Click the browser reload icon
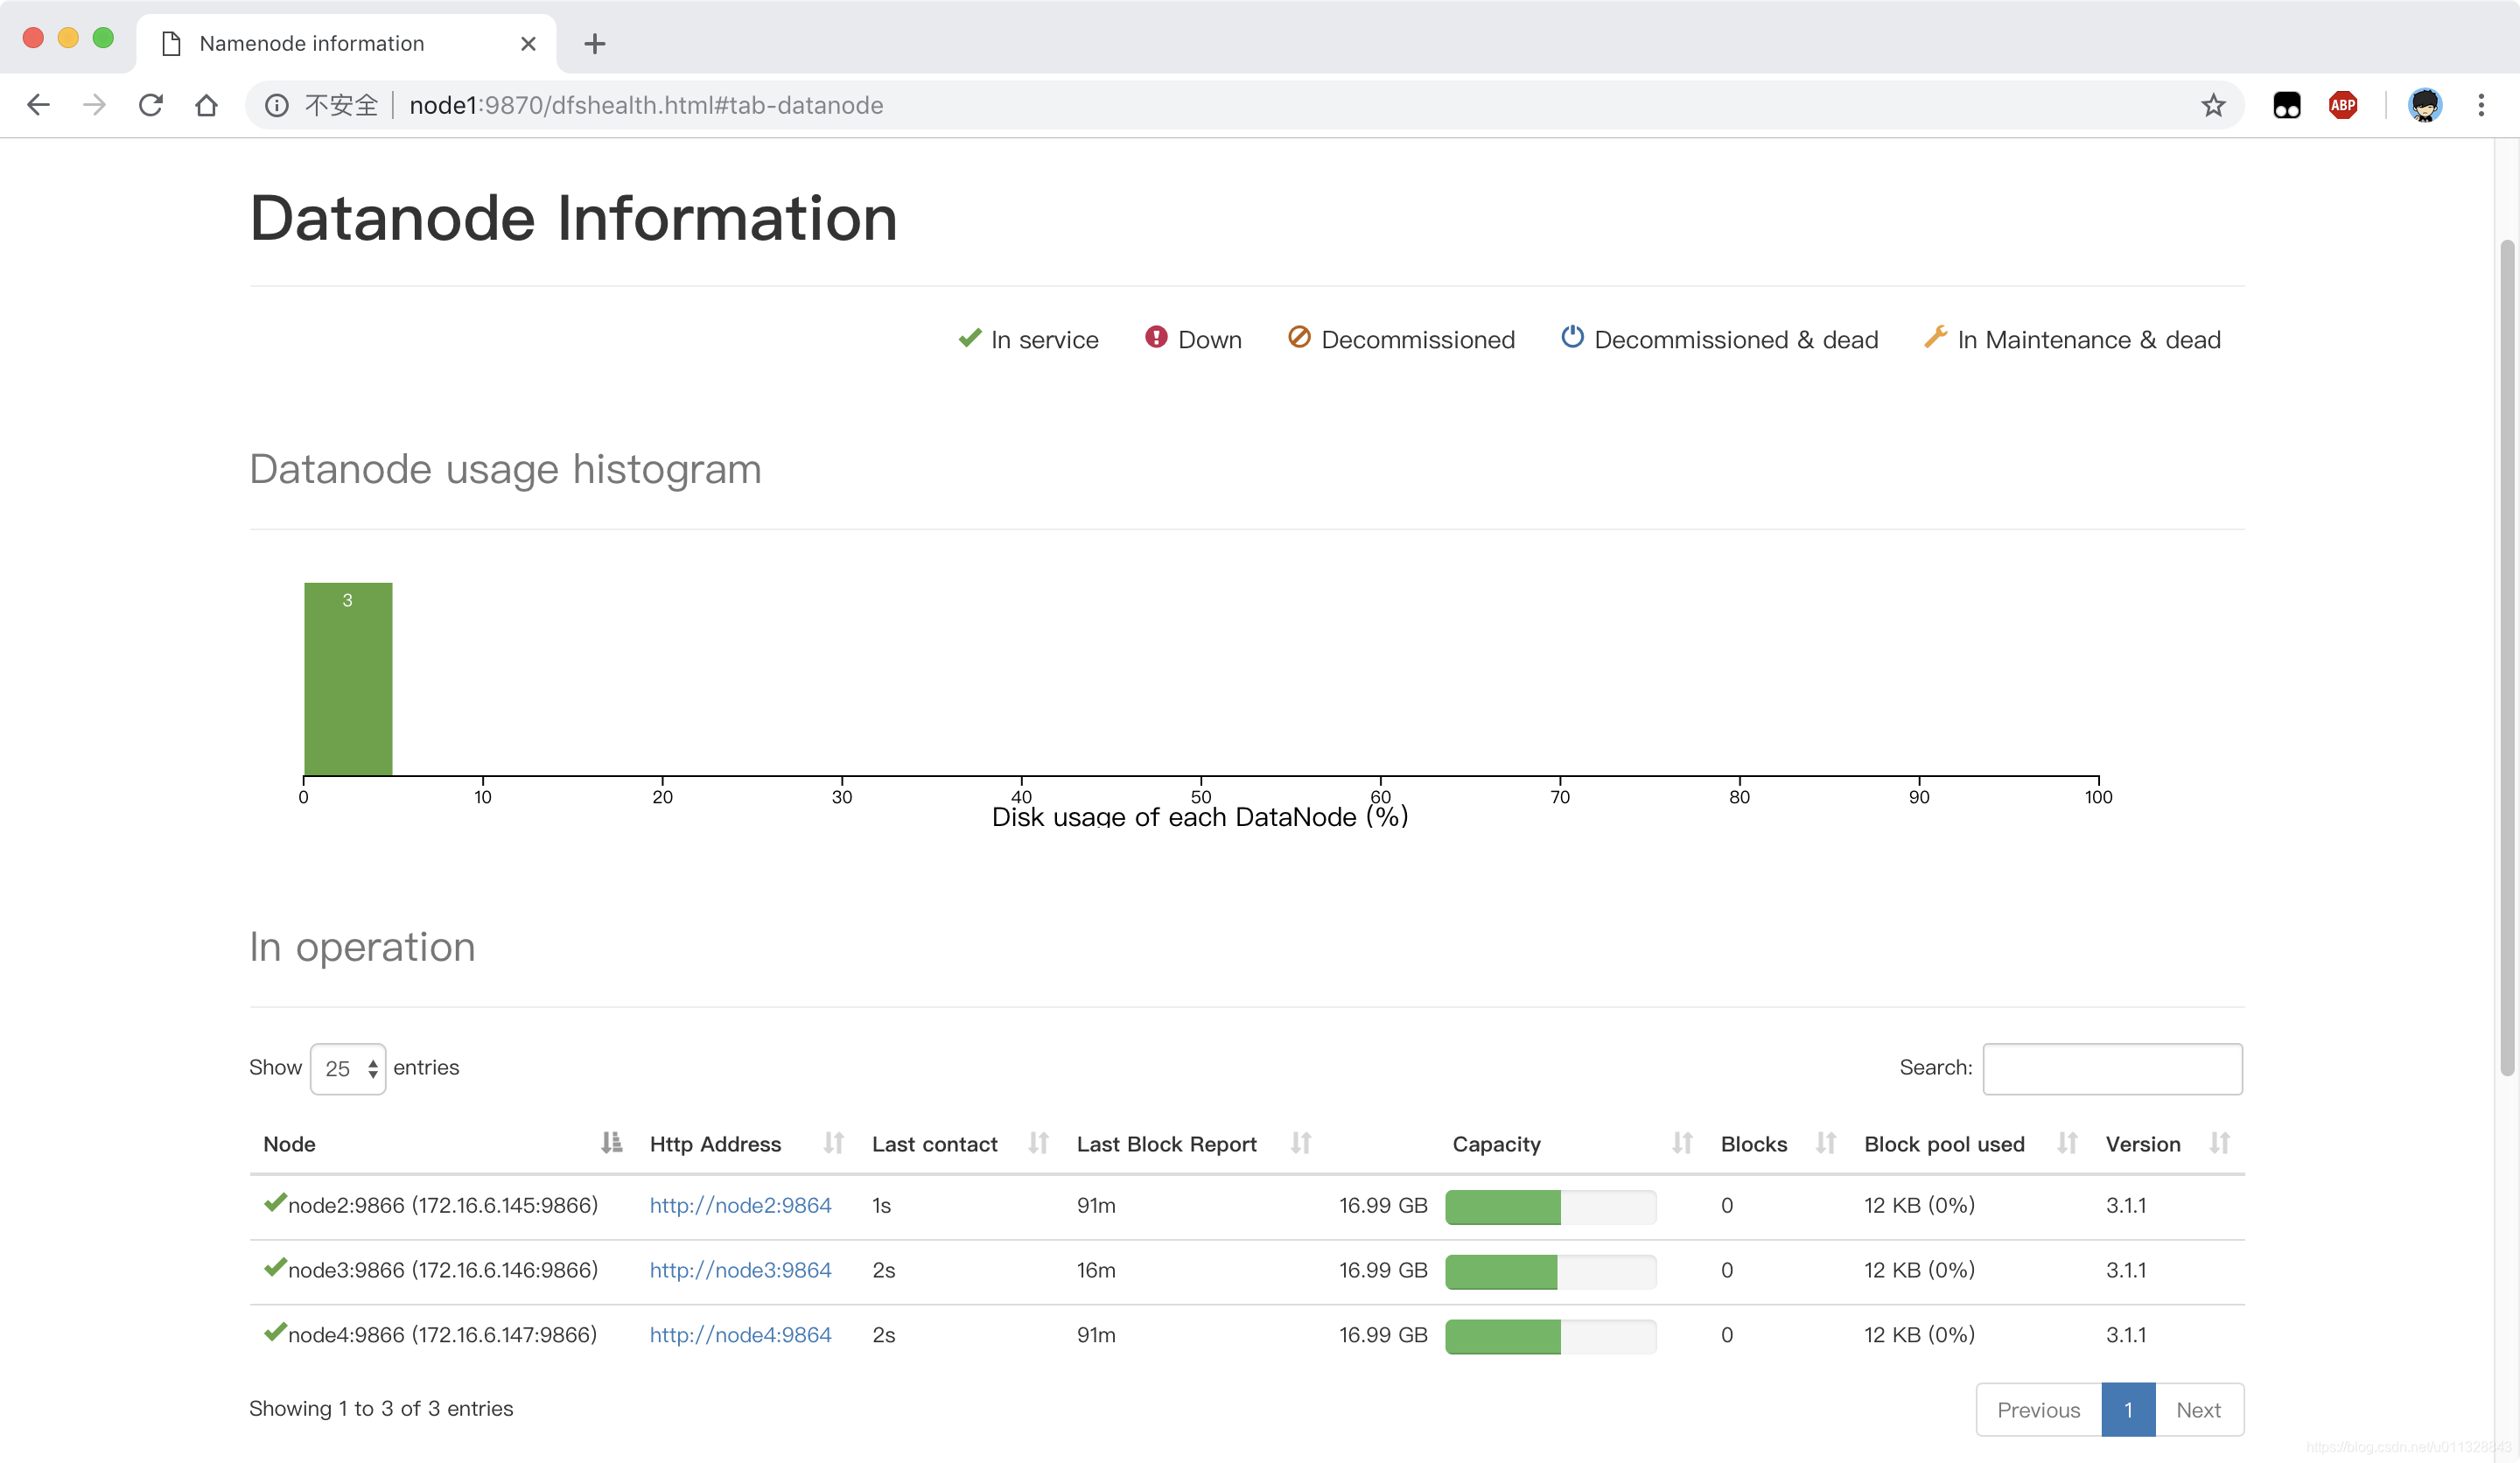Image resolution: width=2520 pixels, height=1463 pixels. [x=151, y=105]
